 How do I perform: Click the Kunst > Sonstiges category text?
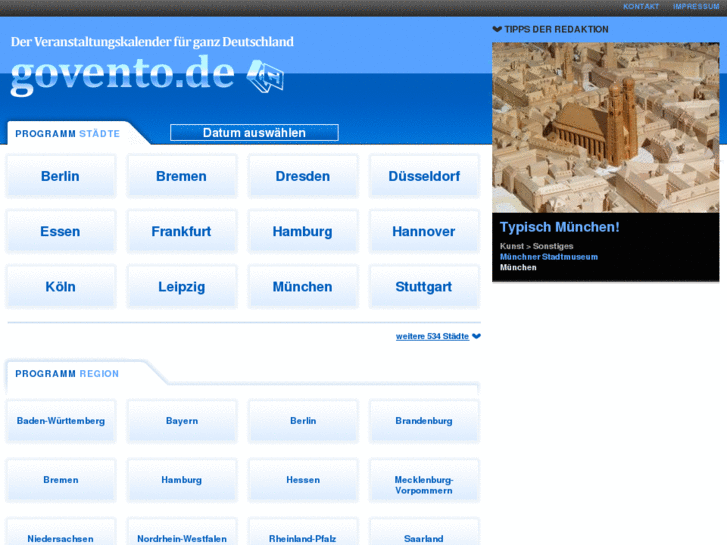tap(536, 246)
